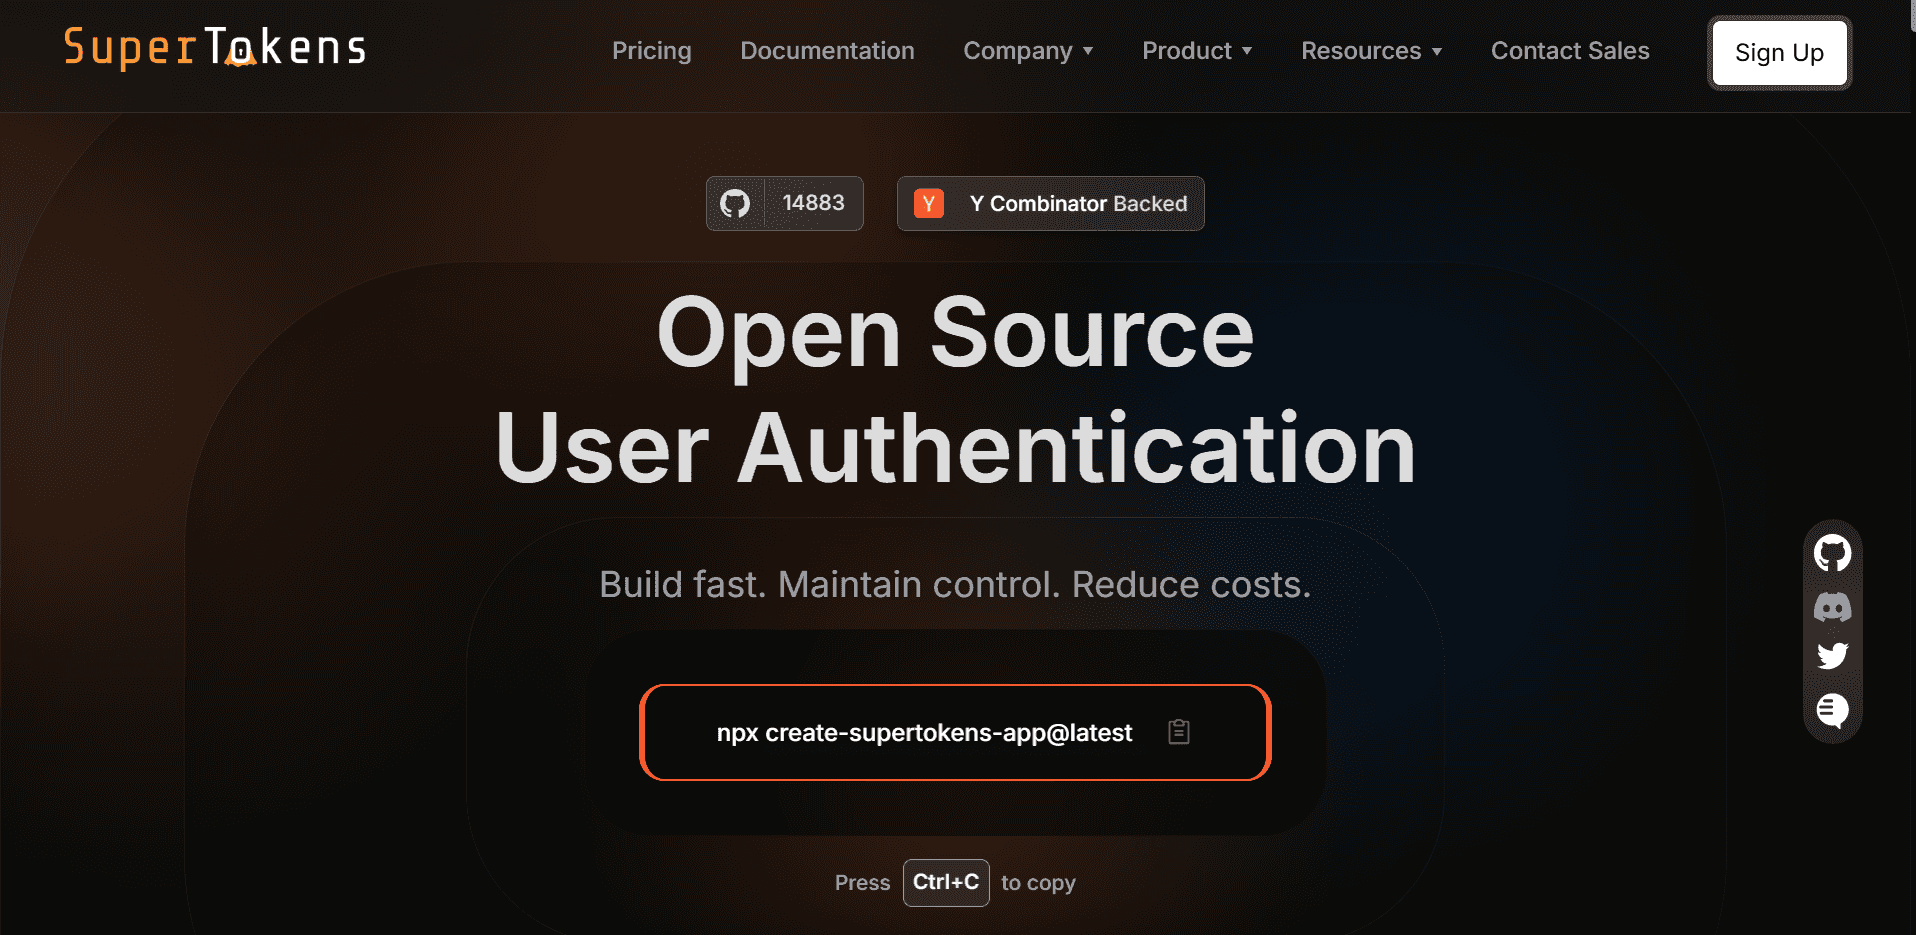Click the GitHub icon in the star count badge
This screenshot has height=935, width=1916.
click(735, 204)
